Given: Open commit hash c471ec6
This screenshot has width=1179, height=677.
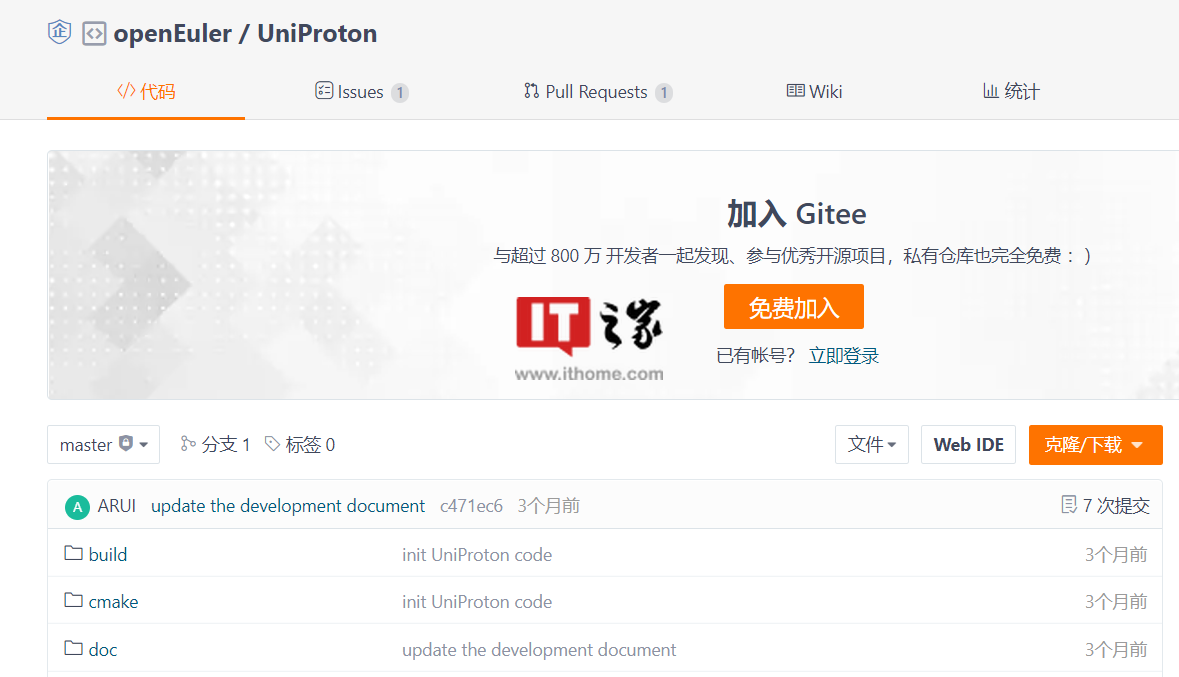Looking at the screenshot, I should pos(471,506).
